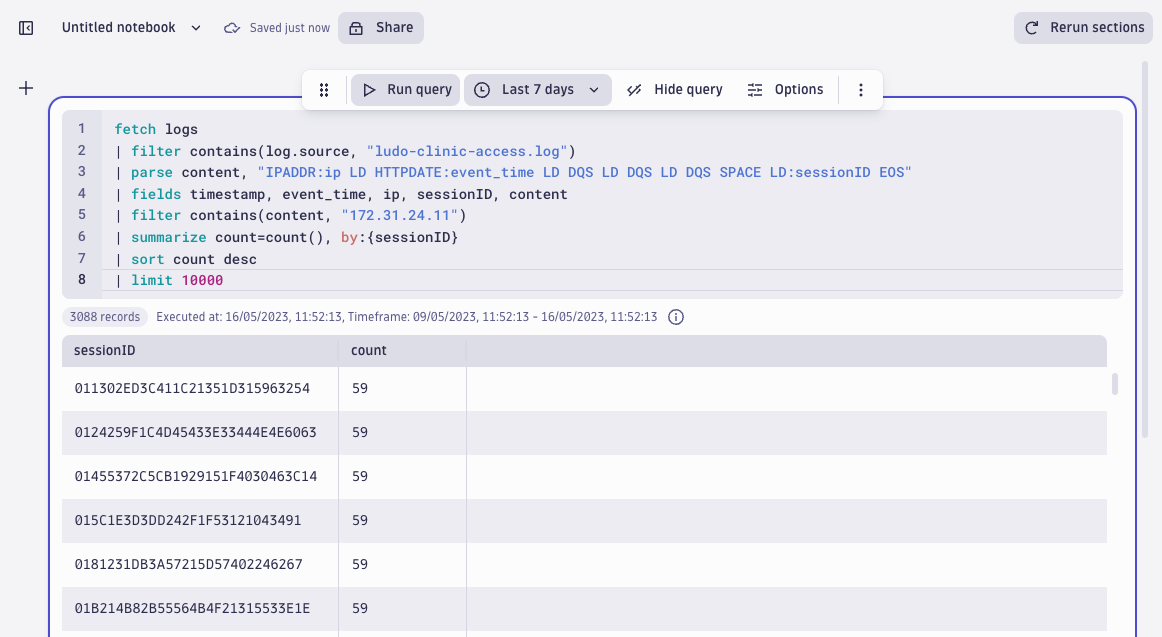
Task: Click the 3088 records chip
Action: [x=104, y=316]
